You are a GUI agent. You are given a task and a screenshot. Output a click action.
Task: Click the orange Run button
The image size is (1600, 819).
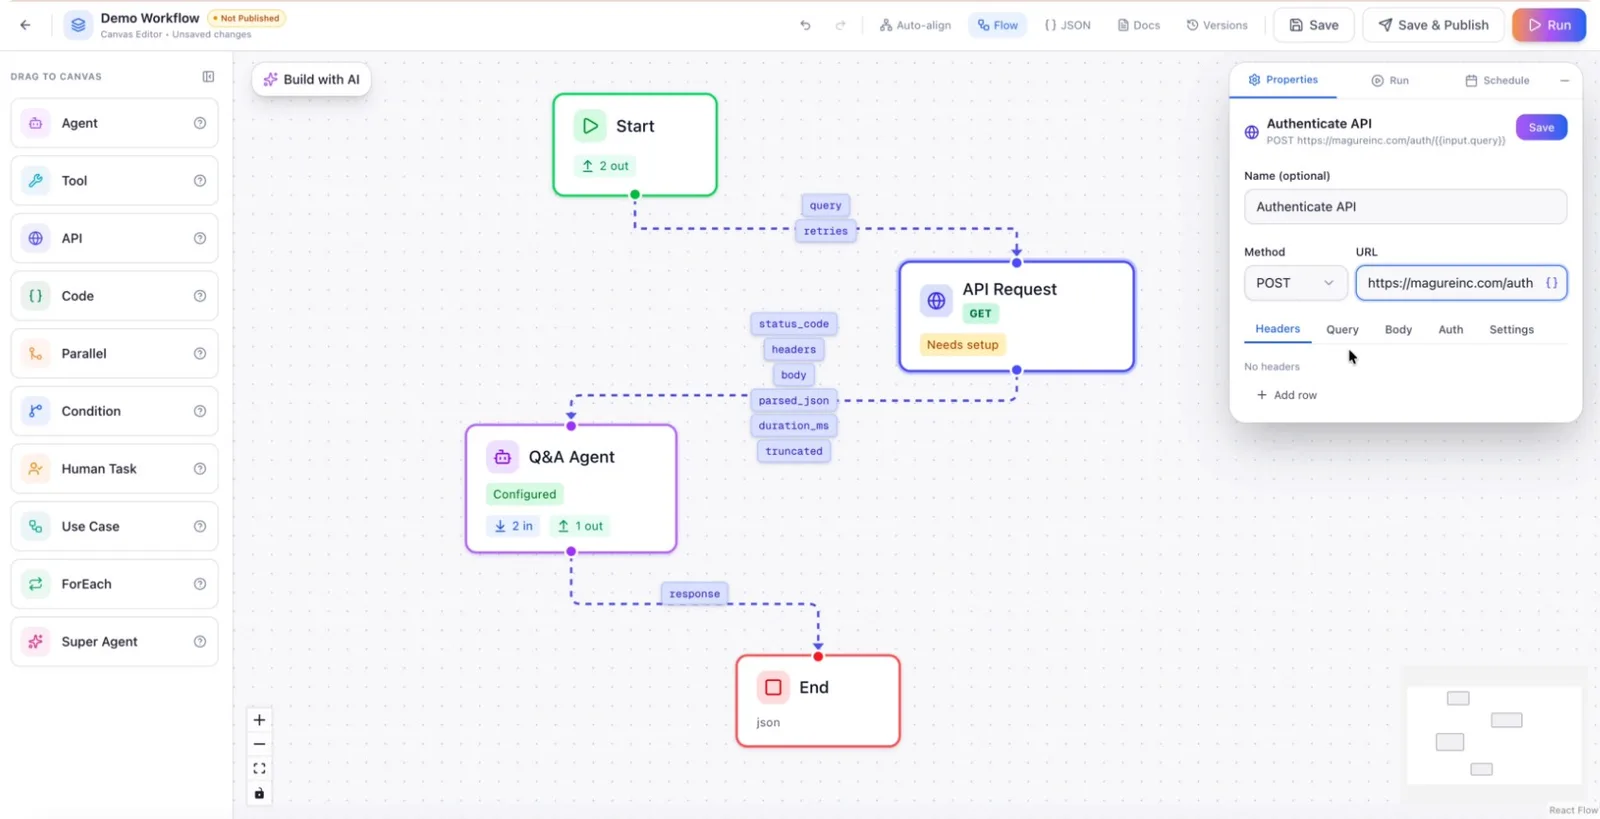pyautogui.click(x=1548, y=25)
